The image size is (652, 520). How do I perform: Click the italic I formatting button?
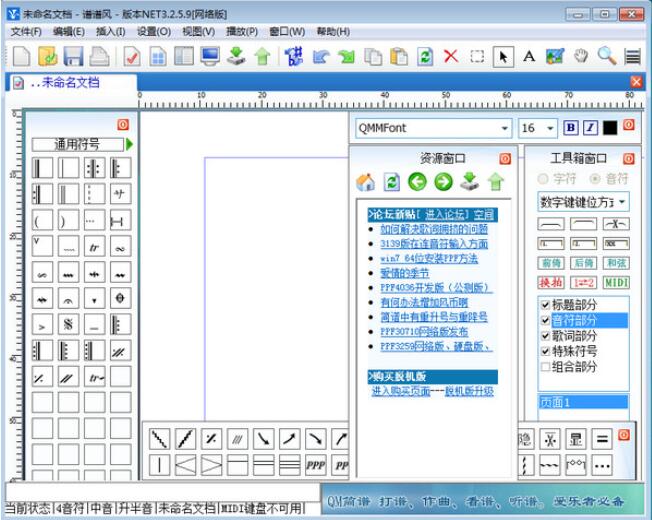[x=590, y=128]
